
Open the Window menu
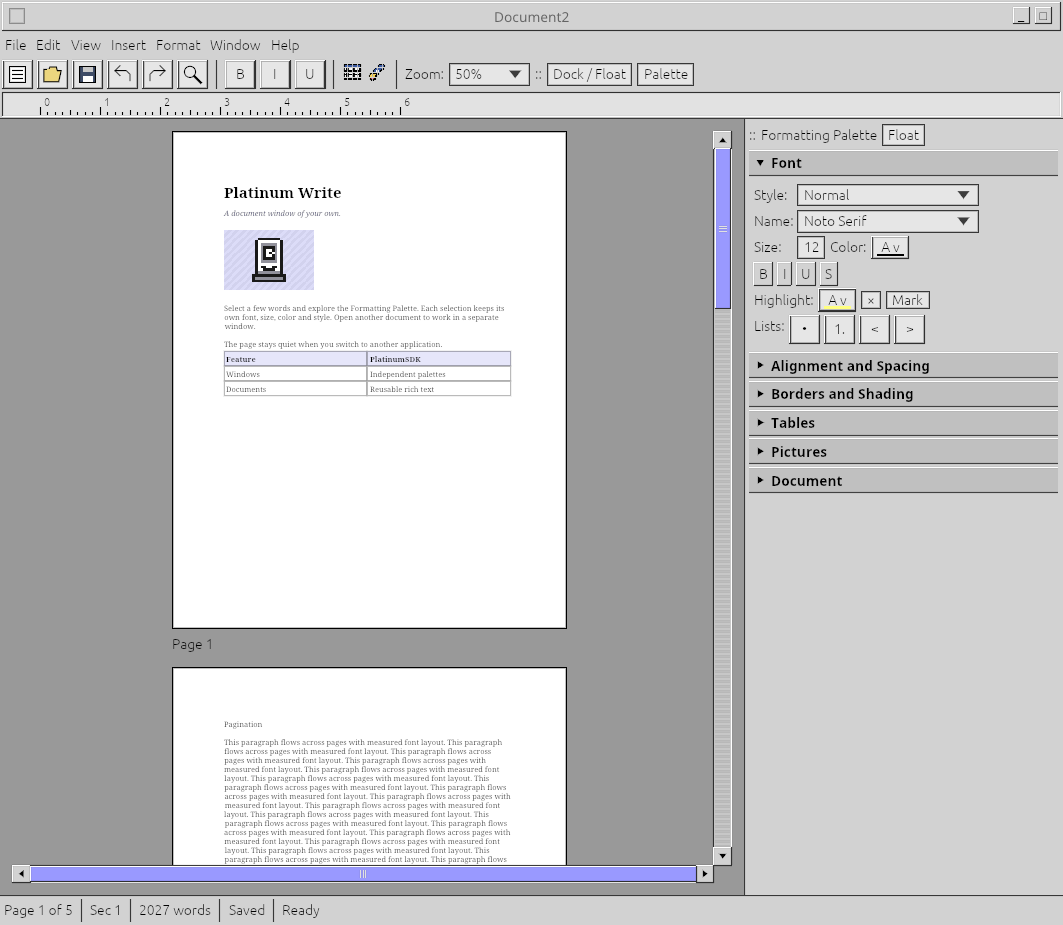(235, 45)
